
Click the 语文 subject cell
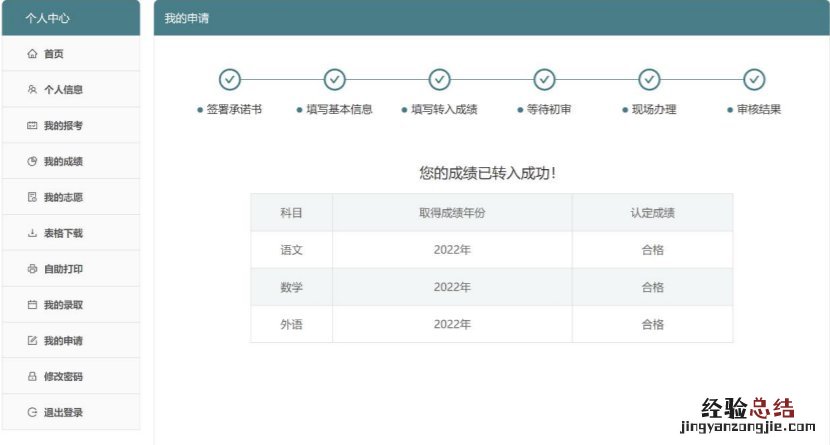click(x=291, y=250)
